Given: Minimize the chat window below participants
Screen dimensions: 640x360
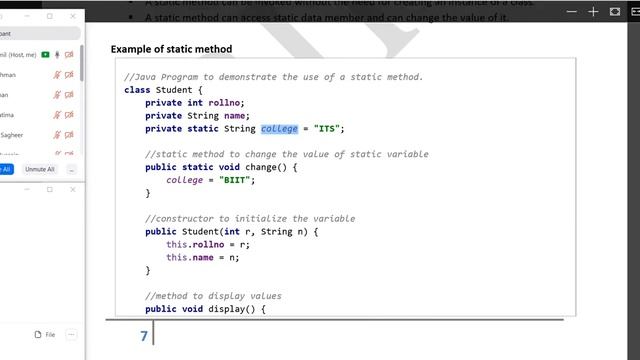Looking at the screenshot, I should [27, 189].
